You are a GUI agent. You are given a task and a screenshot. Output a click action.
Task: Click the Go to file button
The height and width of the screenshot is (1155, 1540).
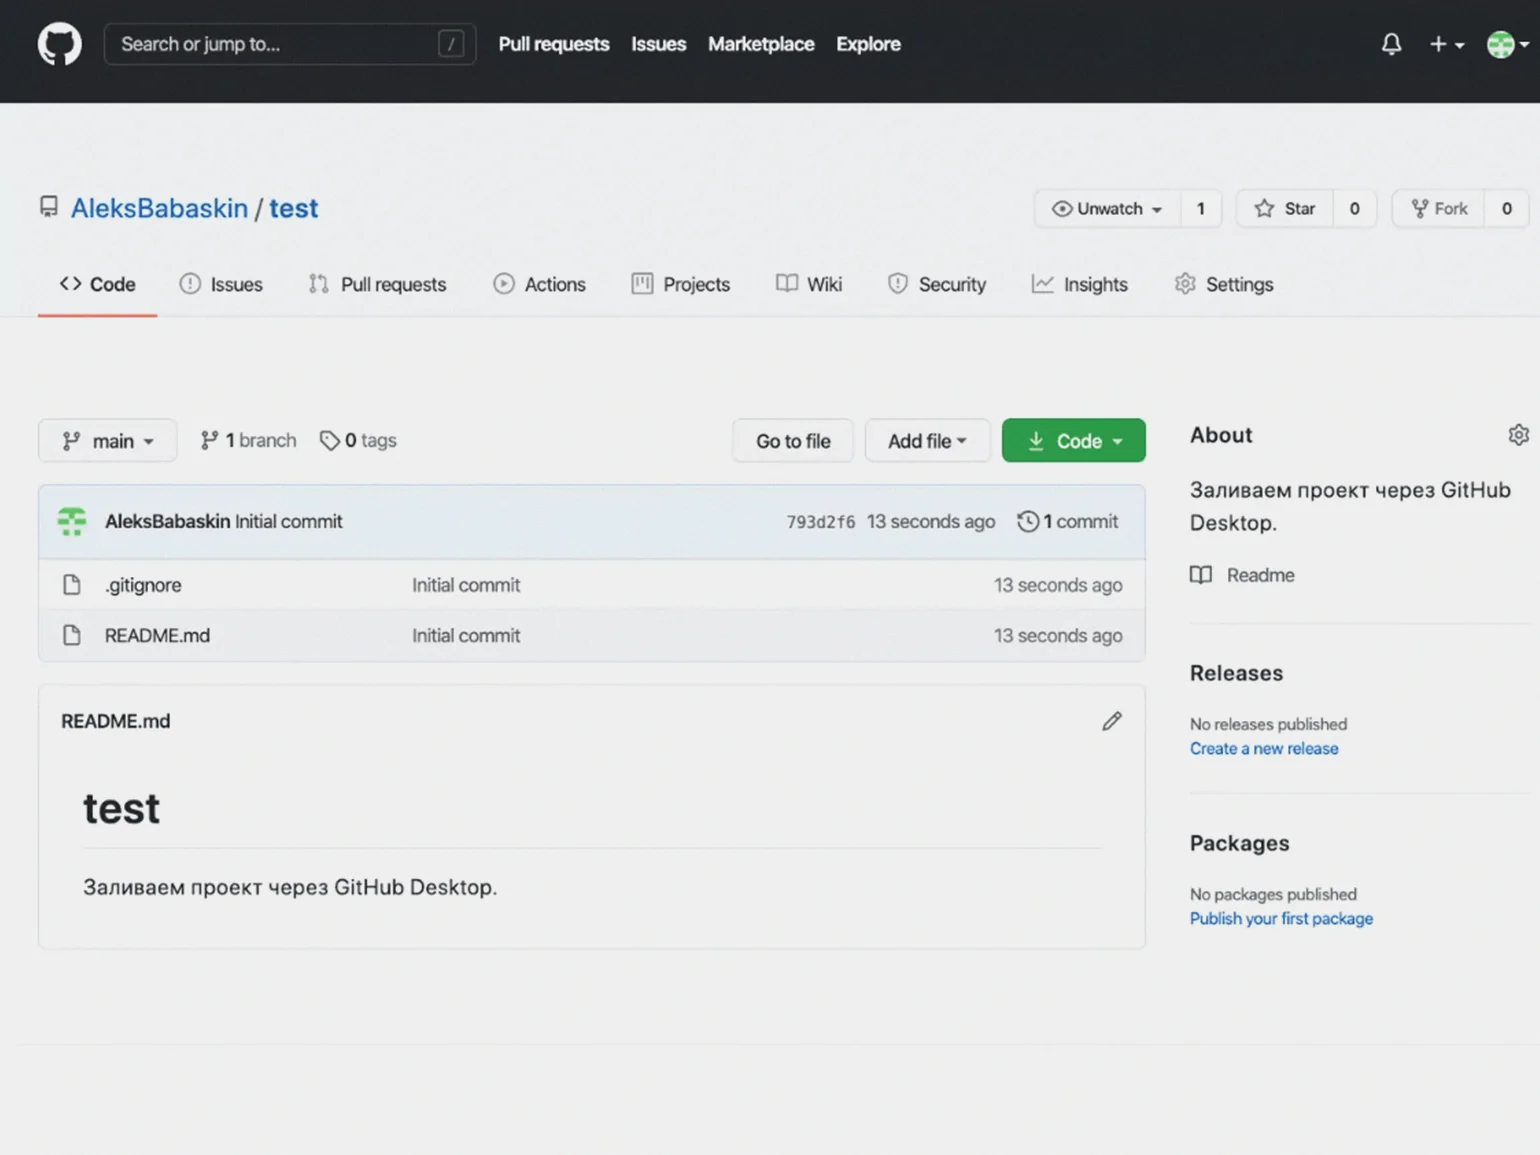pos(793,440)
